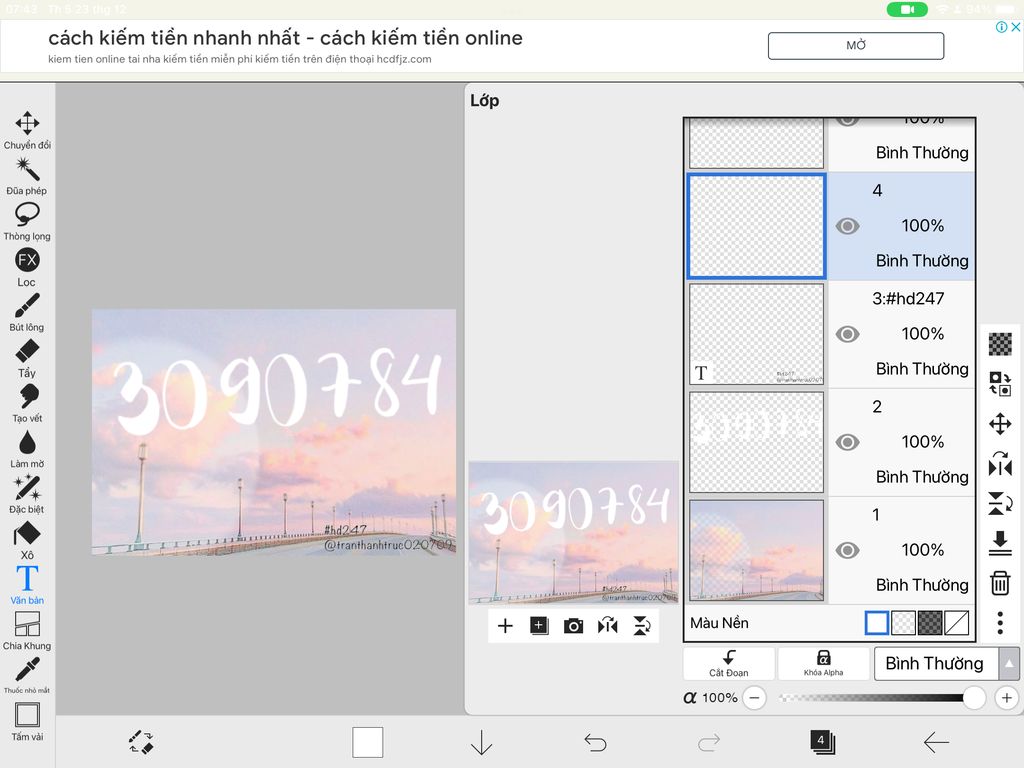
Task: Select the Thòng lọng lasso tool
Action: coord(27,221)
